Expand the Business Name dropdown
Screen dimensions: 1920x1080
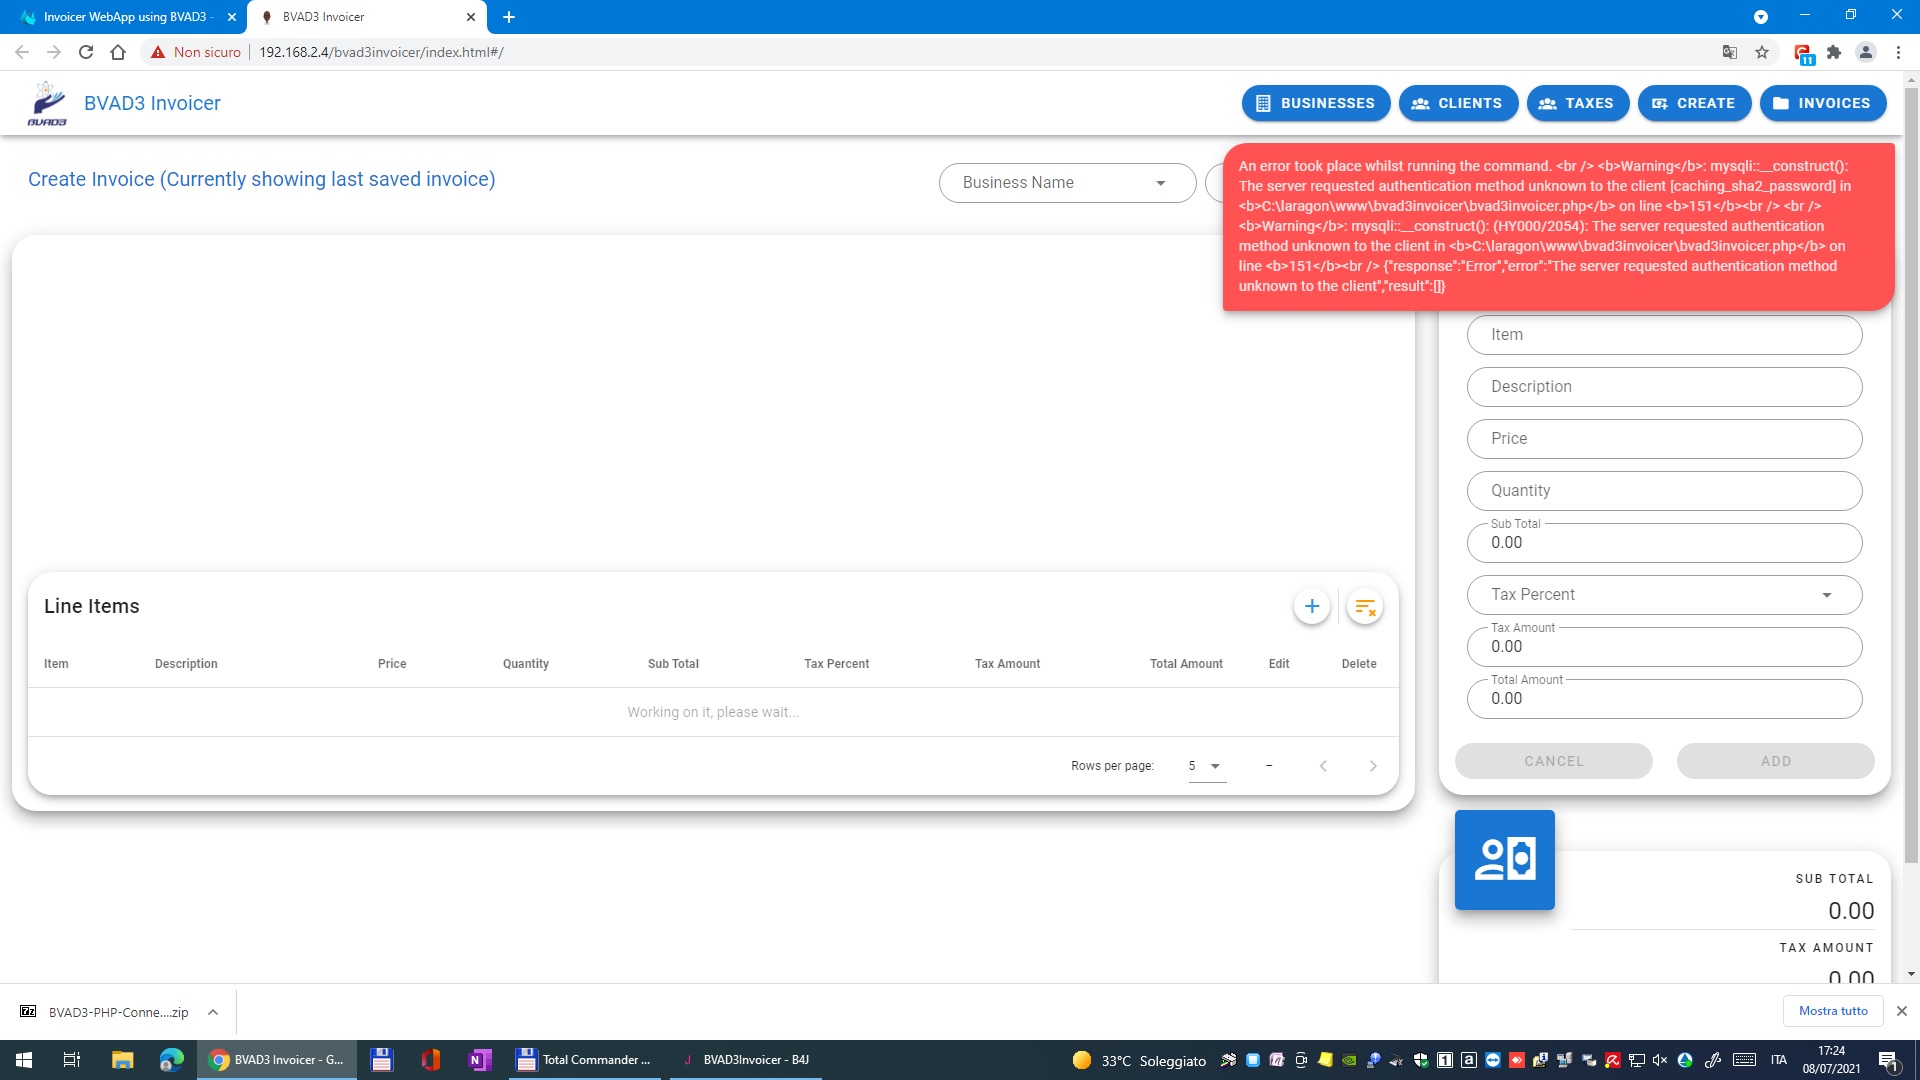click(1067, 183)
